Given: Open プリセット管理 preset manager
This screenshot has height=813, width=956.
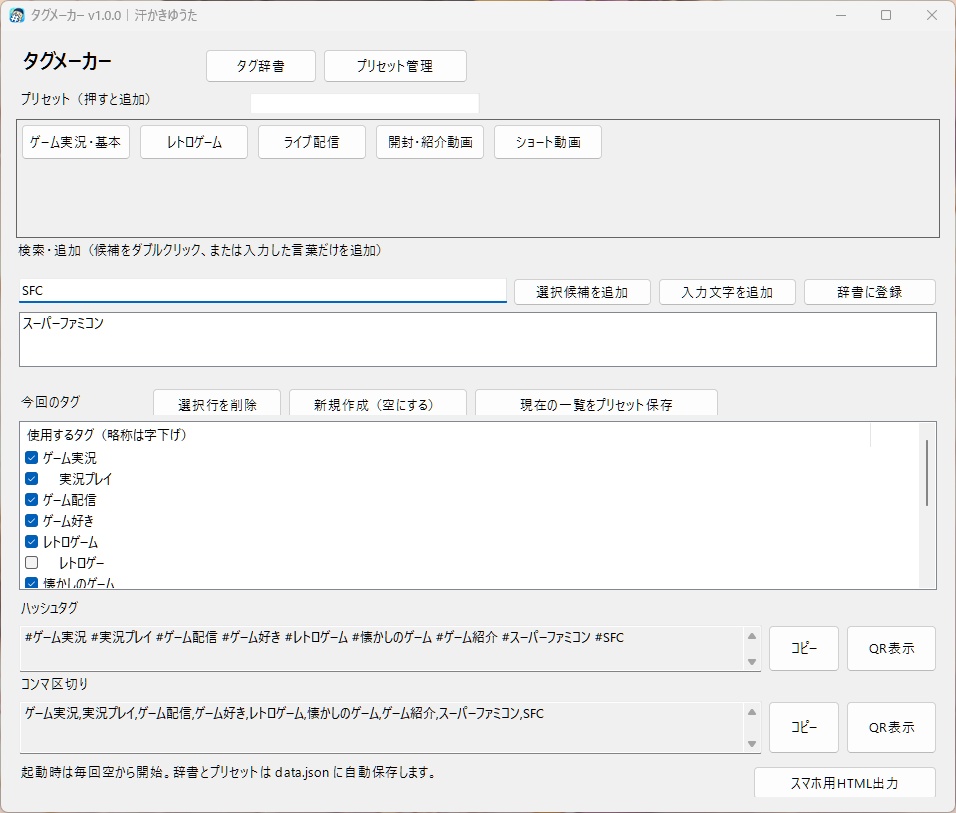Looking at the screenshot, I should coord(395,66).
